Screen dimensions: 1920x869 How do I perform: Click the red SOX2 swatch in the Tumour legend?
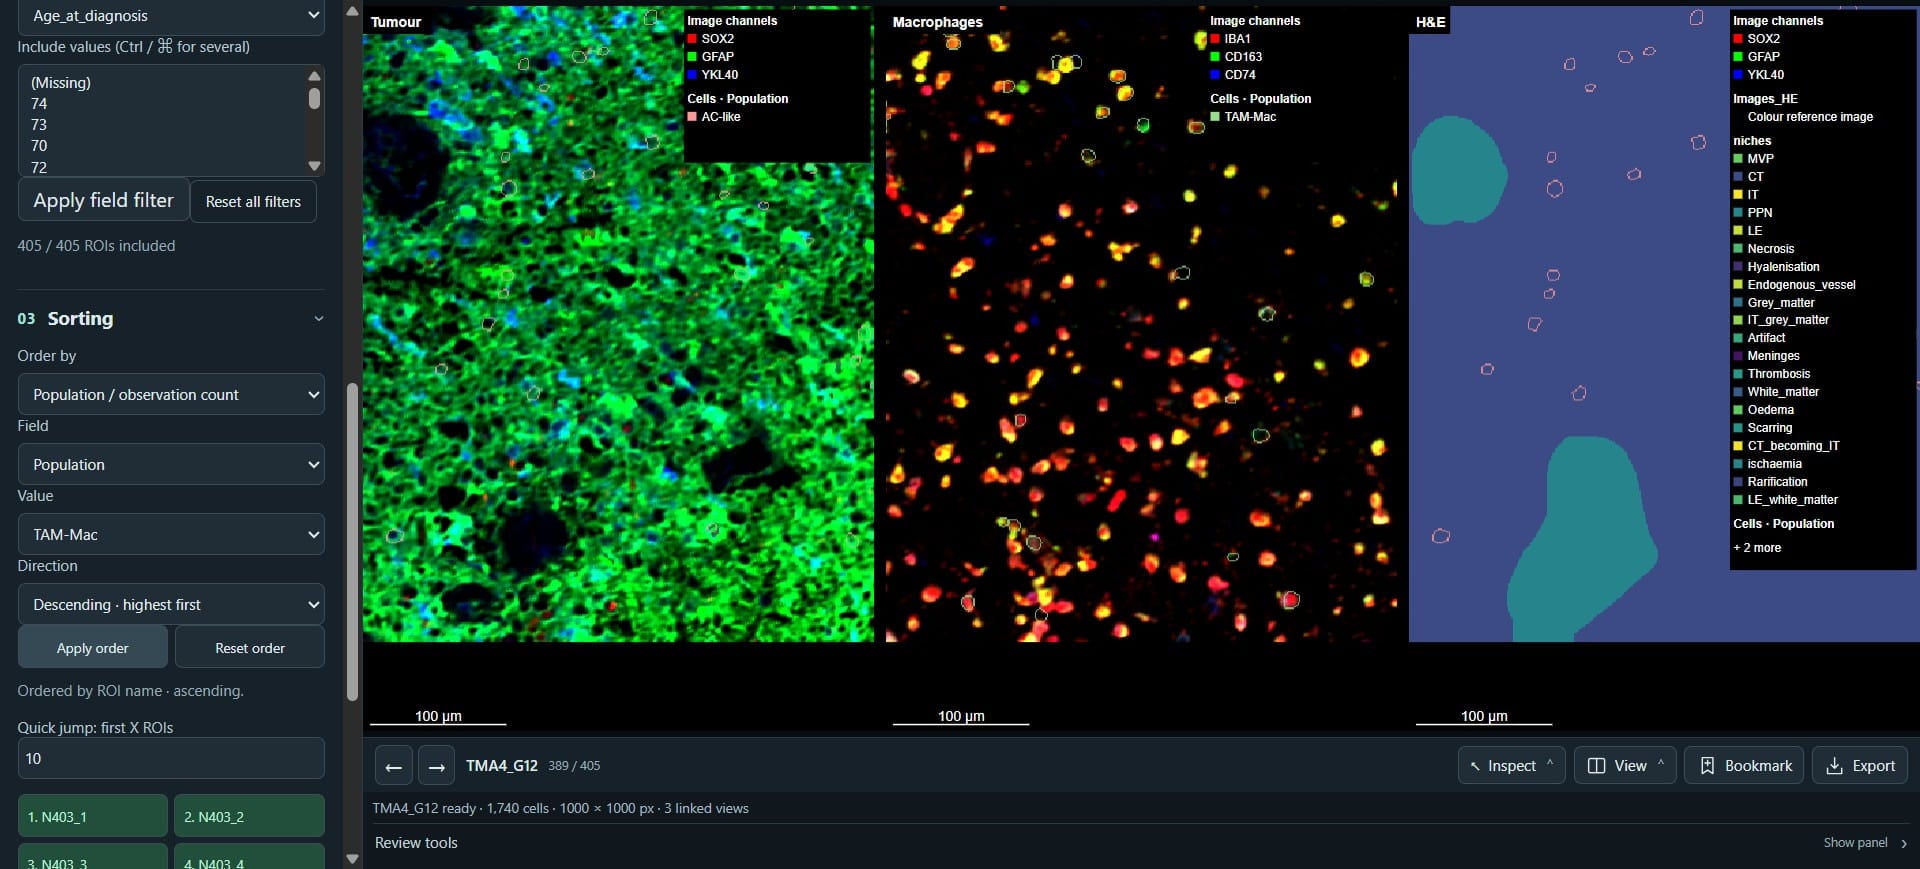[x=692, y=39]
